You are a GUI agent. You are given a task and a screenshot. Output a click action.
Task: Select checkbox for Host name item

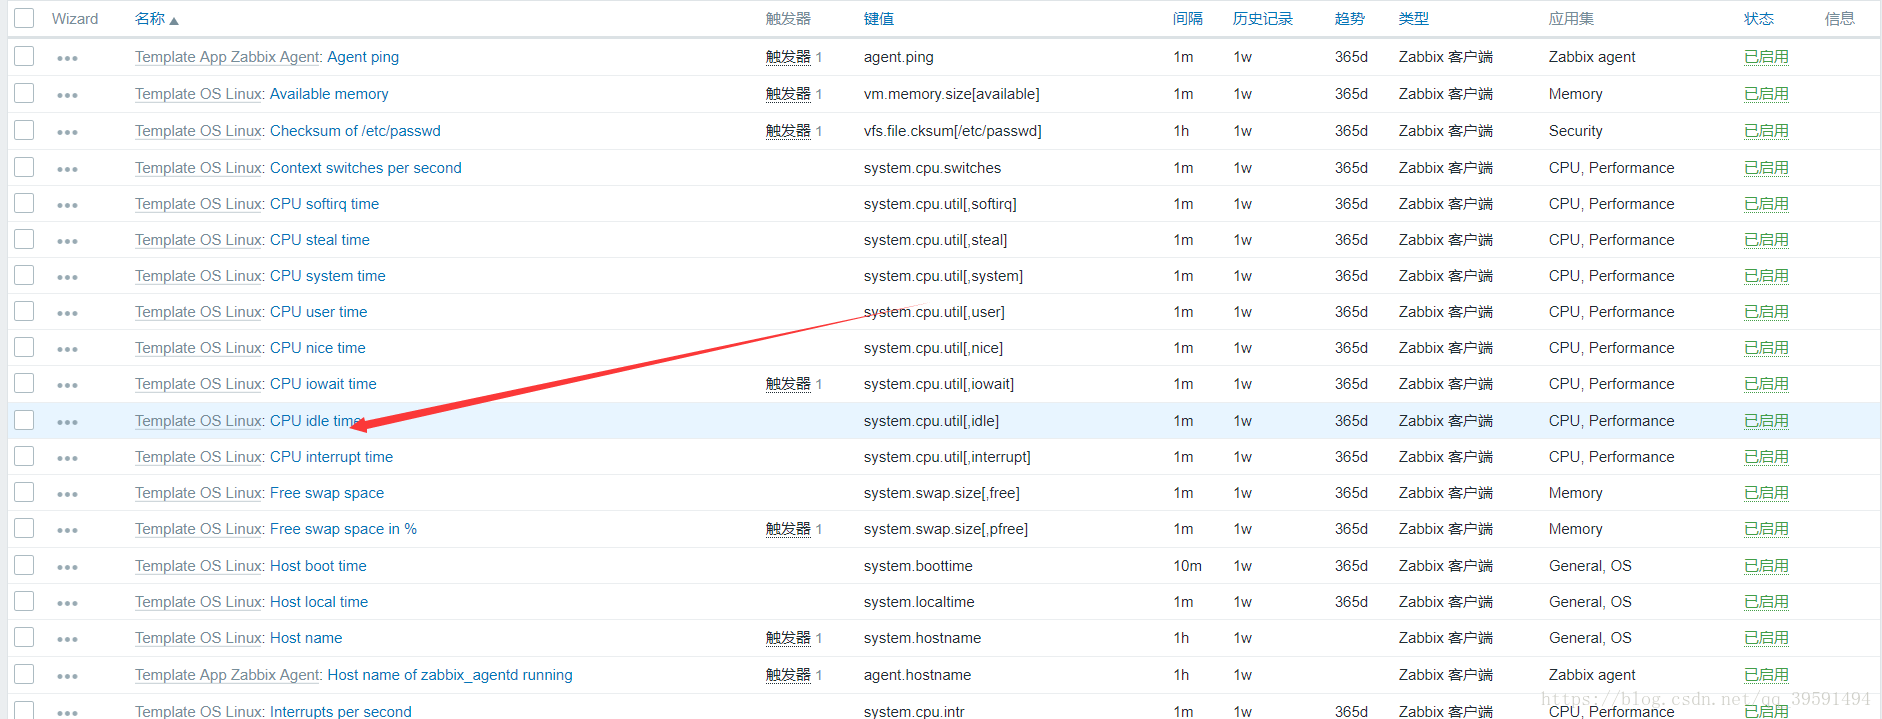pos(24,637)
